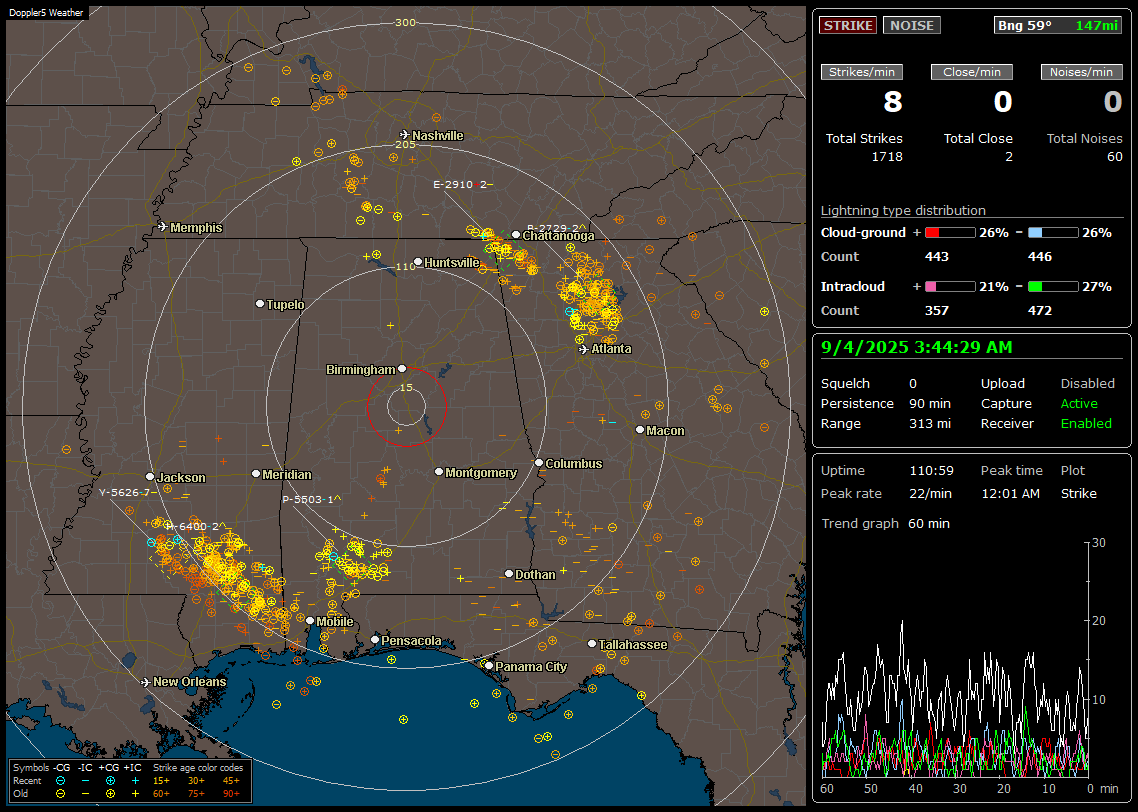Click the Doppler5 Weather title label
The height and width of the screenshot is (812, 1138).
coord(46,12)
